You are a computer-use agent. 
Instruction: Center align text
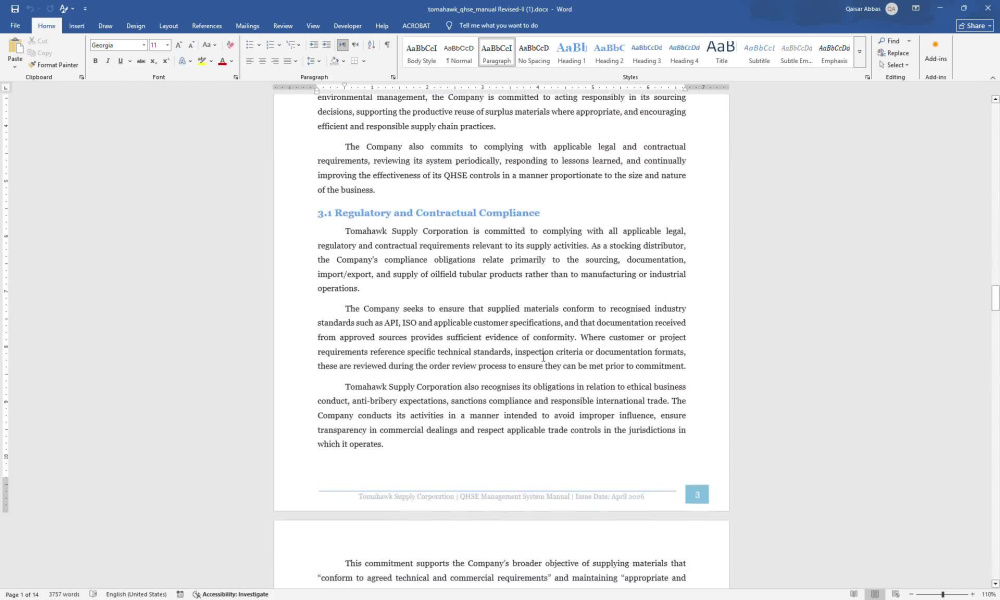click(x=262, y=61)
